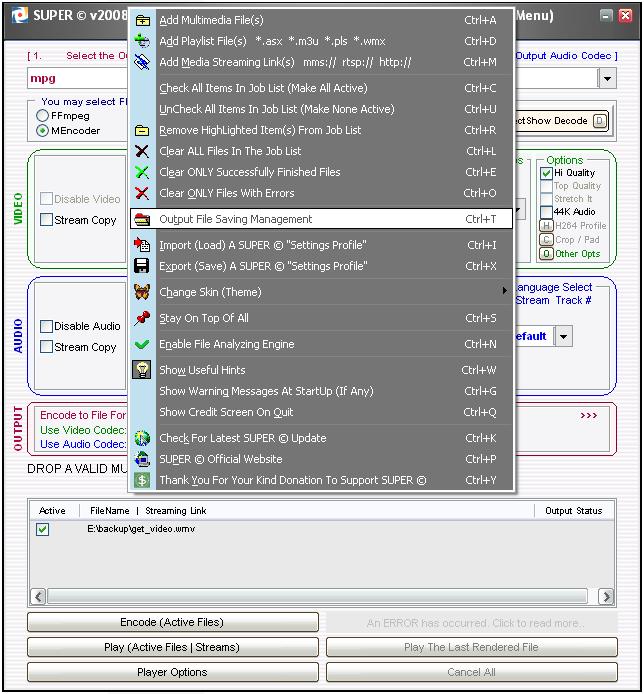
Task: Choose Show Credit Screen On Quit
Action: (321, 412)
